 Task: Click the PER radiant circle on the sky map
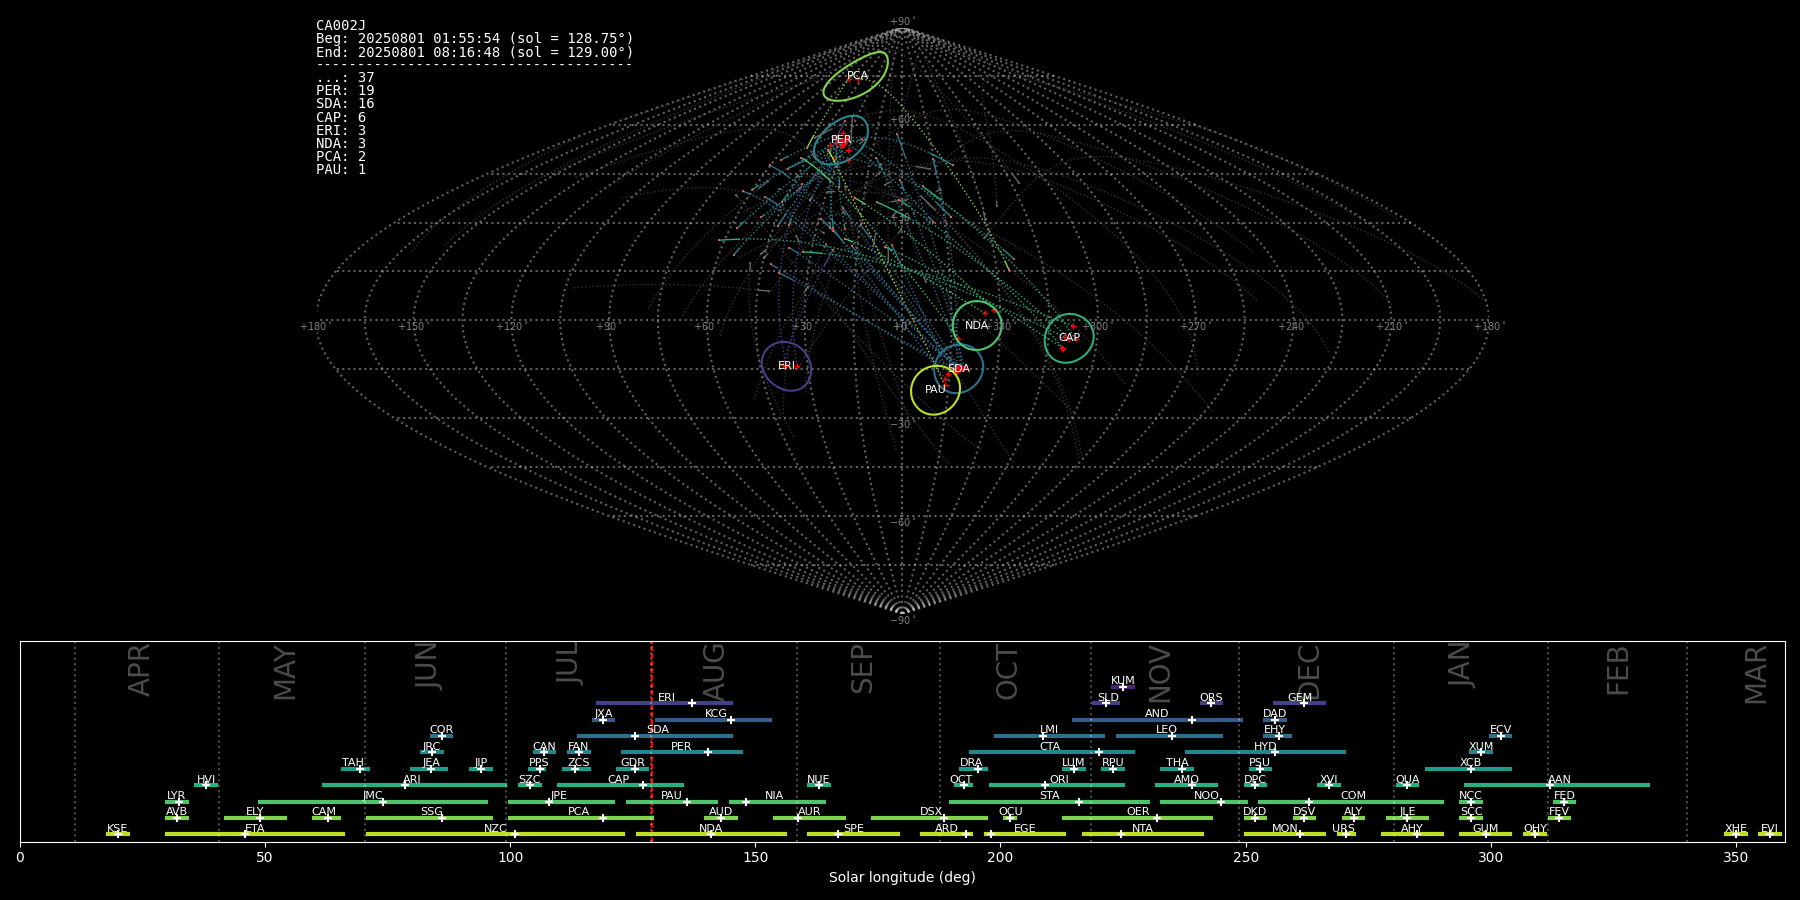coord(841,140)
